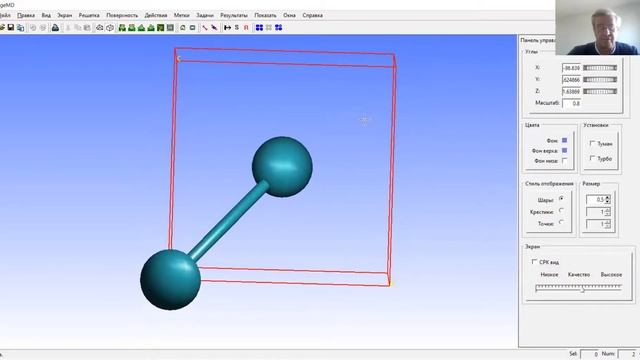640x360 pixels.
Task: Open the Экран menu
Action: click(x=64, y=15)
